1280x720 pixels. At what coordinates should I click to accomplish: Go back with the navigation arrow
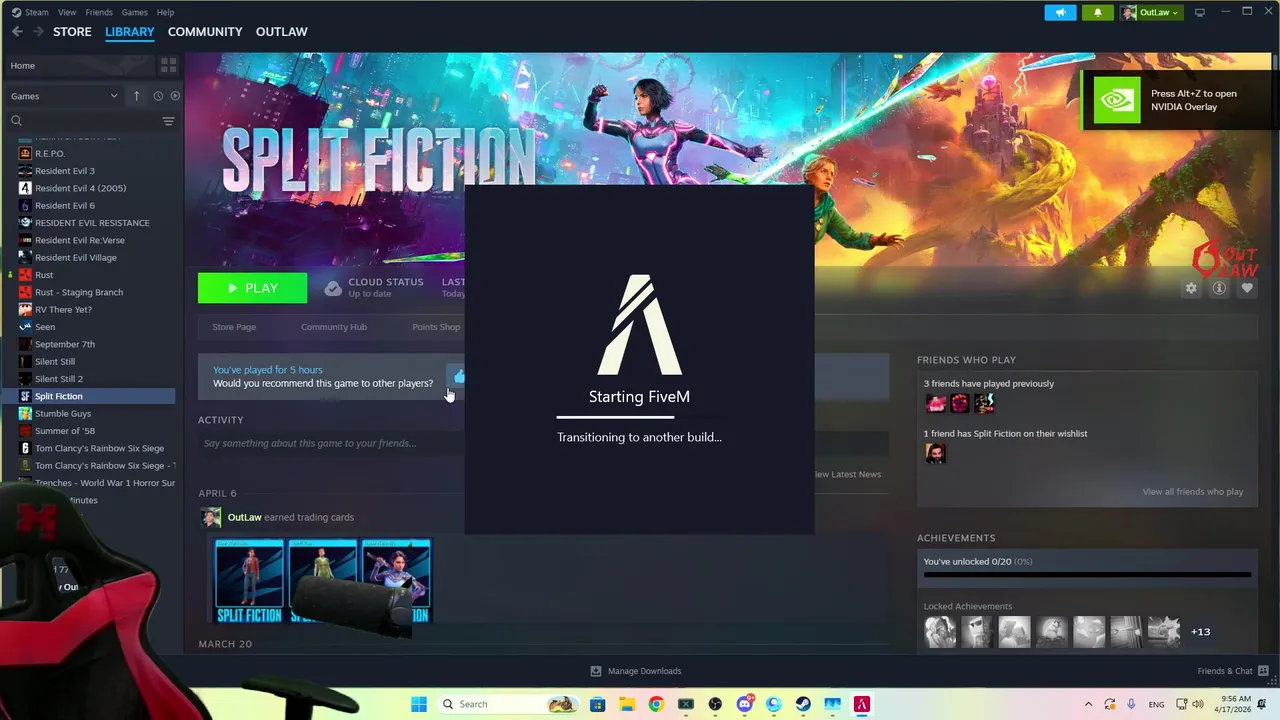tap(17, 32)
